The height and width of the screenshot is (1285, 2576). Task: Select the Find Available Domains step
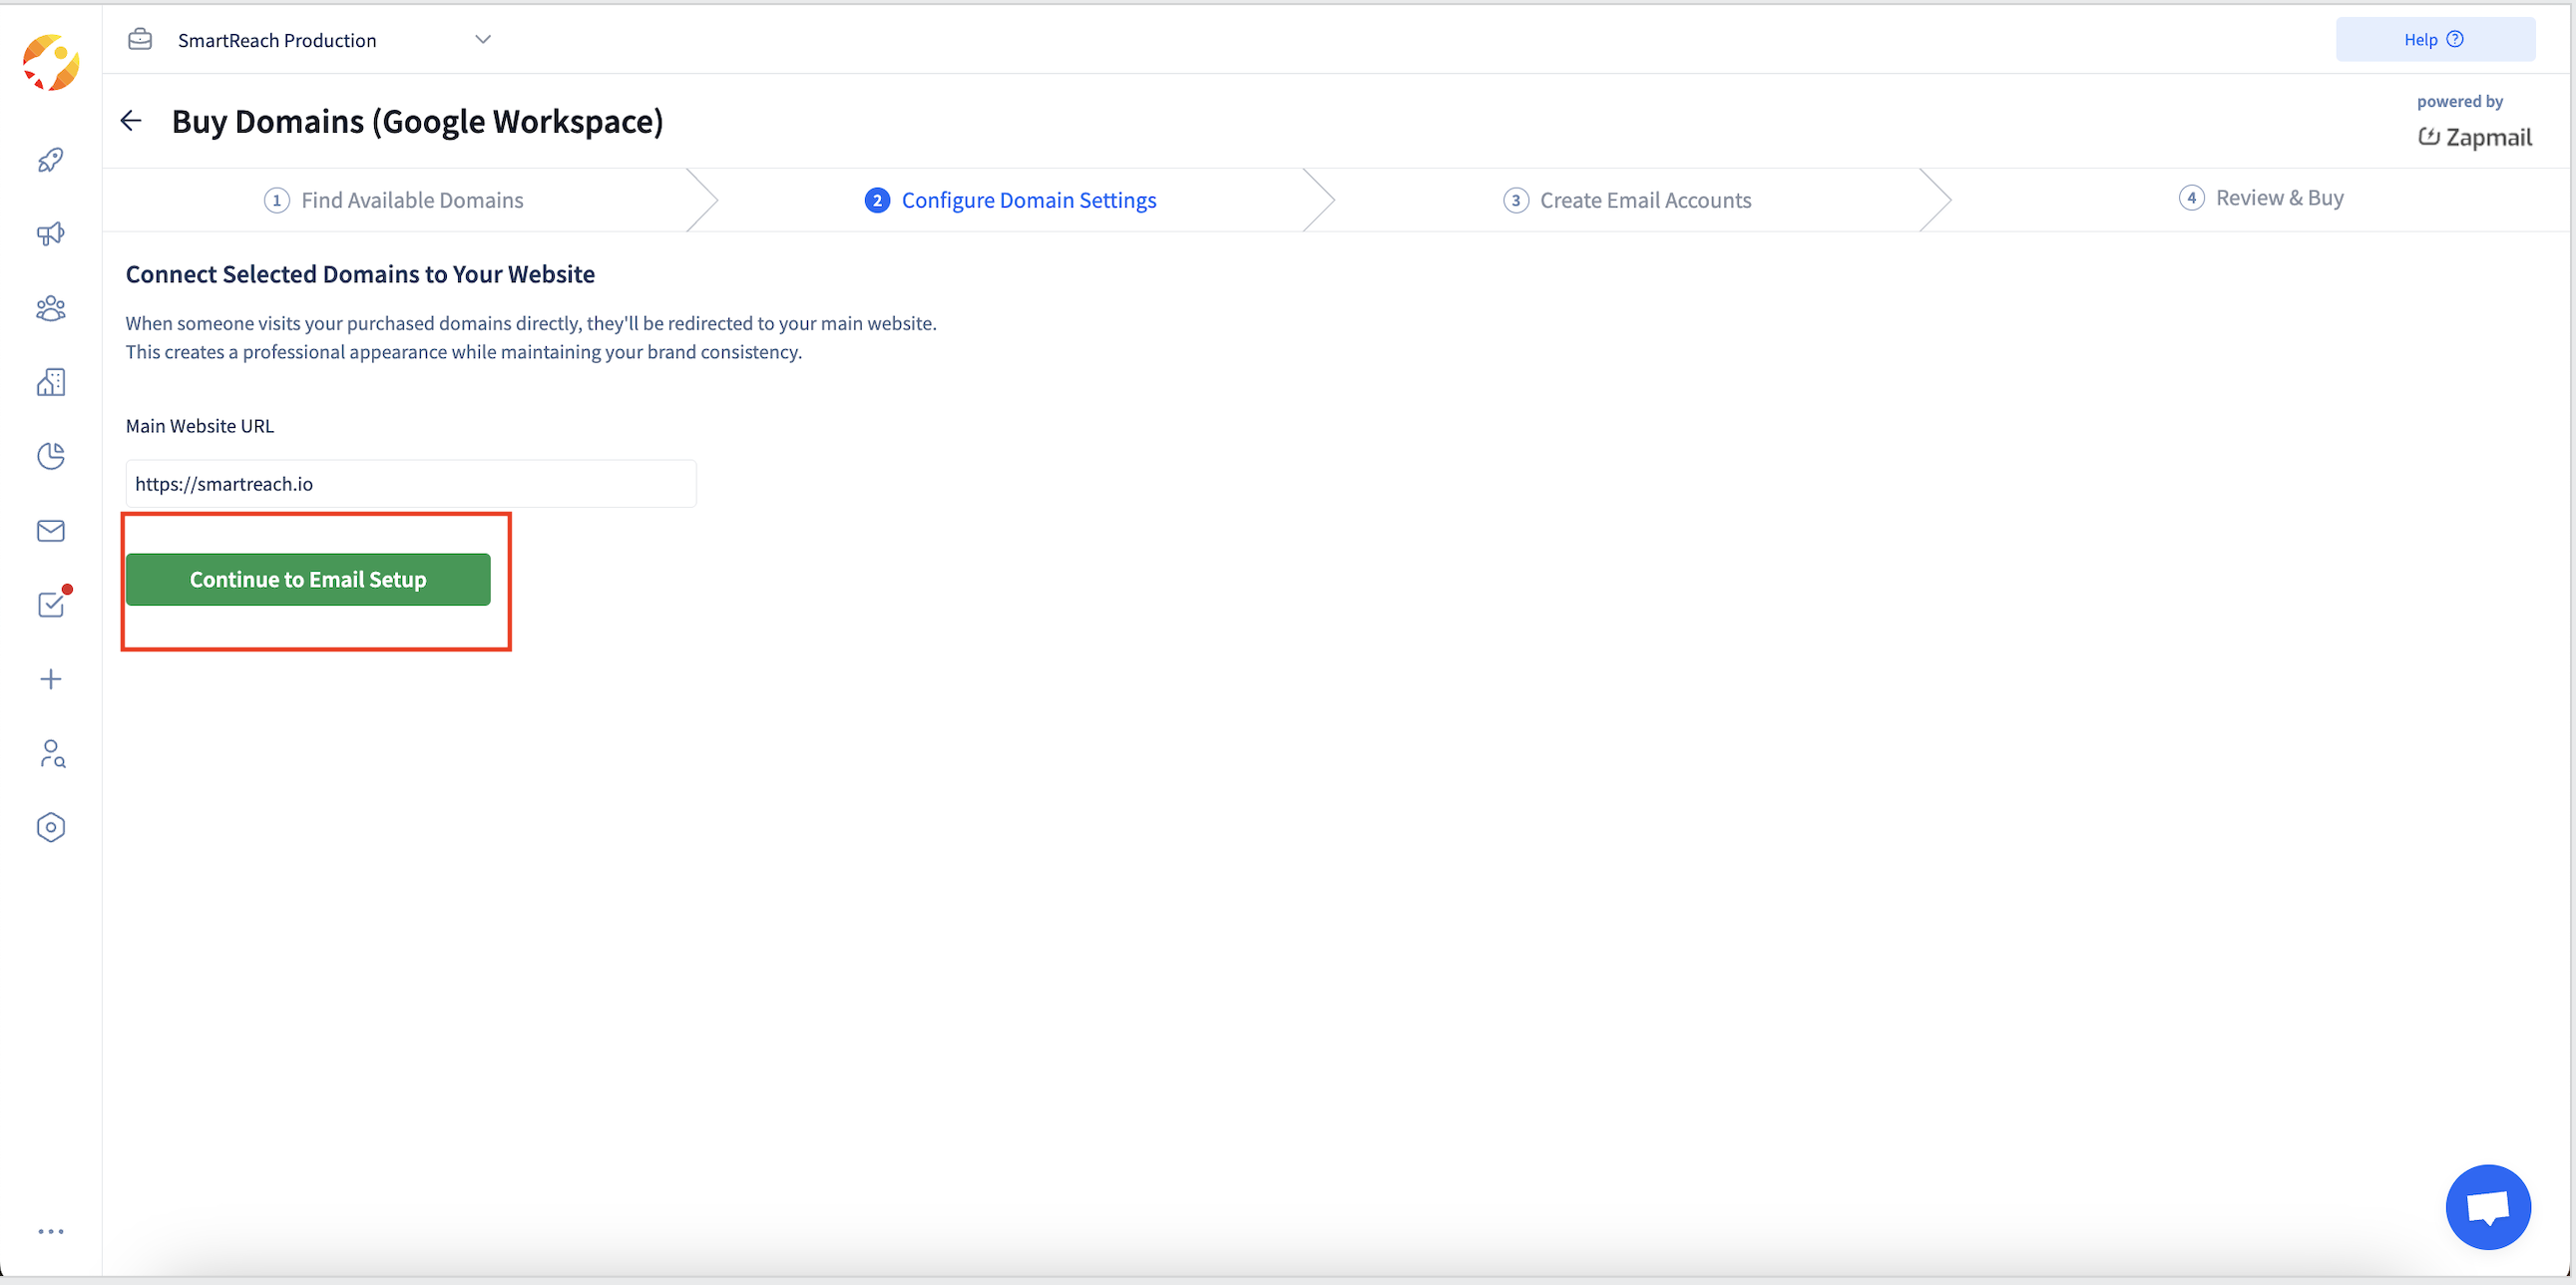click(394, 200)
